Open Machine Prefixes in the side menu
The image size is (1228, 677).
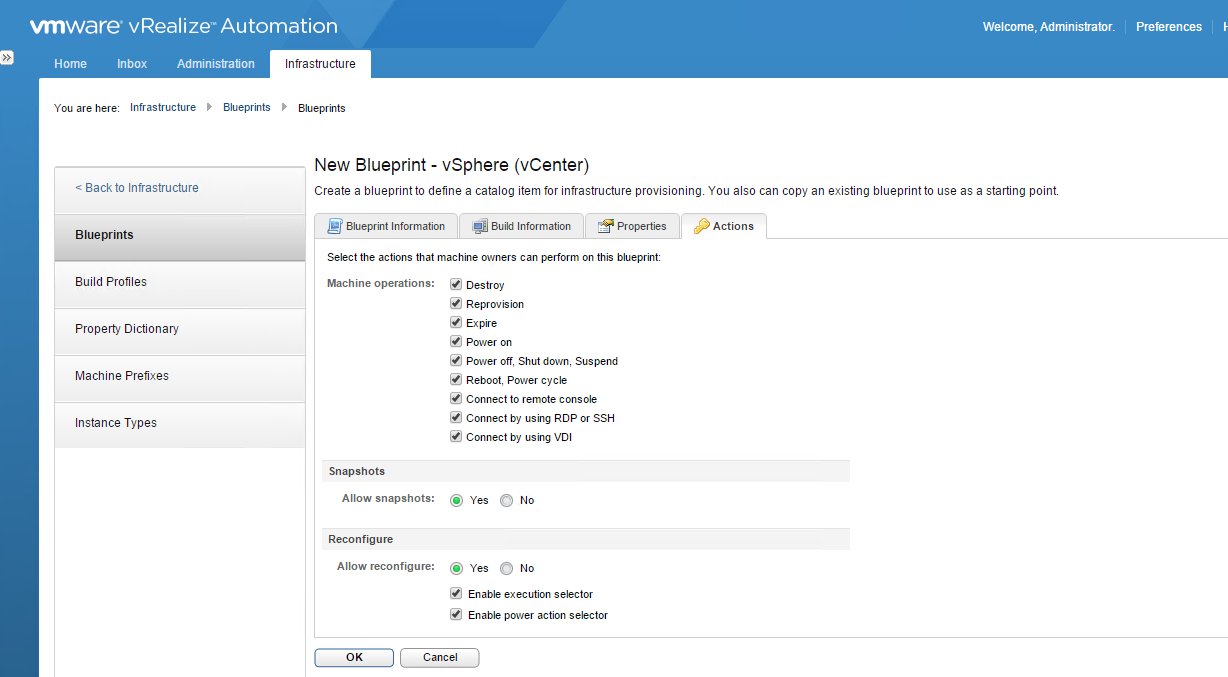pos(180,377)
